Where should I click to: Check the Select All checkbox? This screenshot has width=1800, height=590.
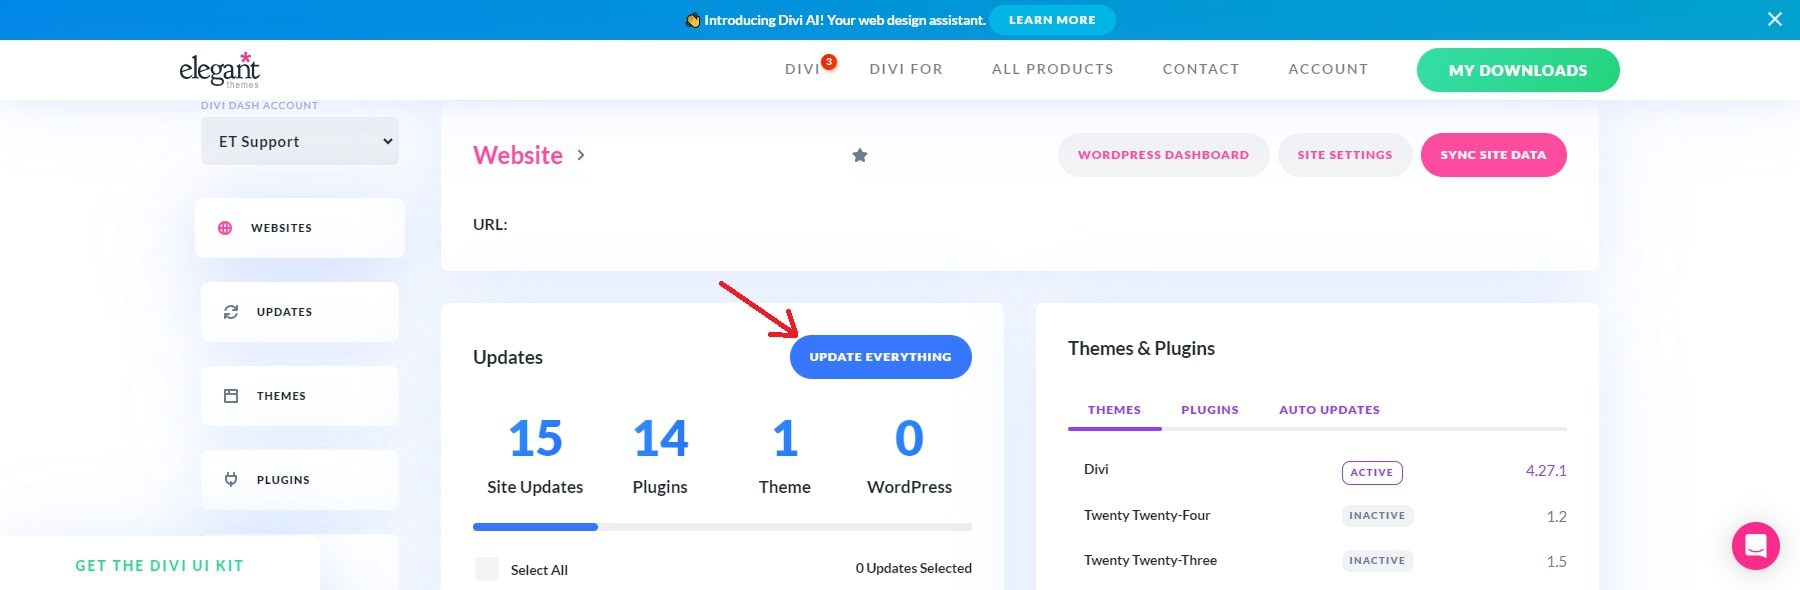(x=487, y=569)
